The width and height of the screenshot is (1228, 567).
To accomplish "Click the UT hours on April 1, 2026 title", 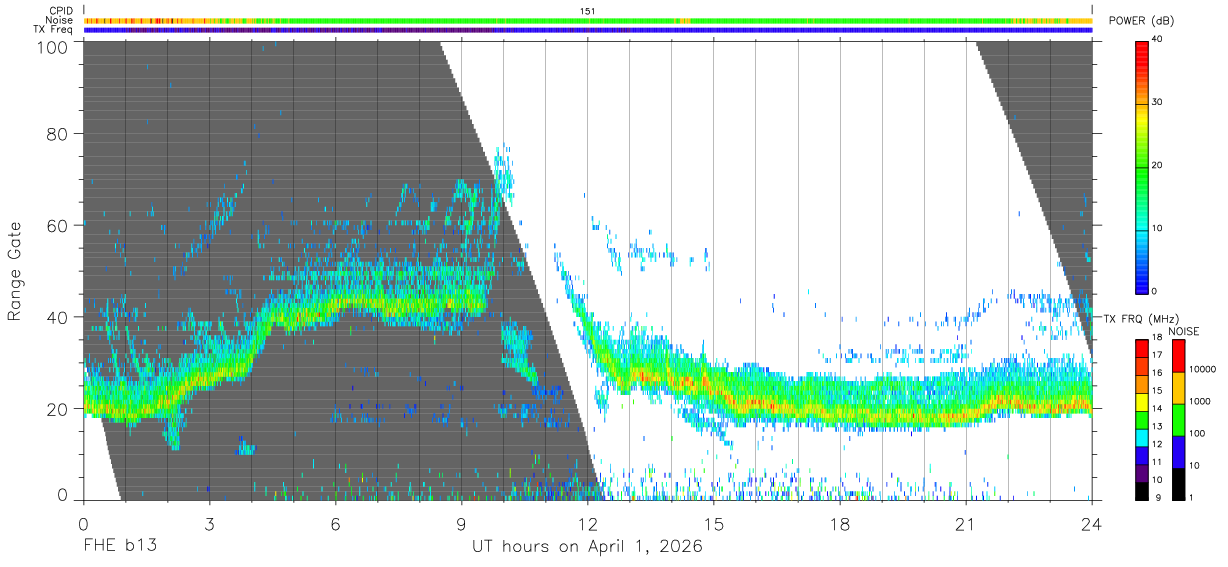I will (588, 547).
